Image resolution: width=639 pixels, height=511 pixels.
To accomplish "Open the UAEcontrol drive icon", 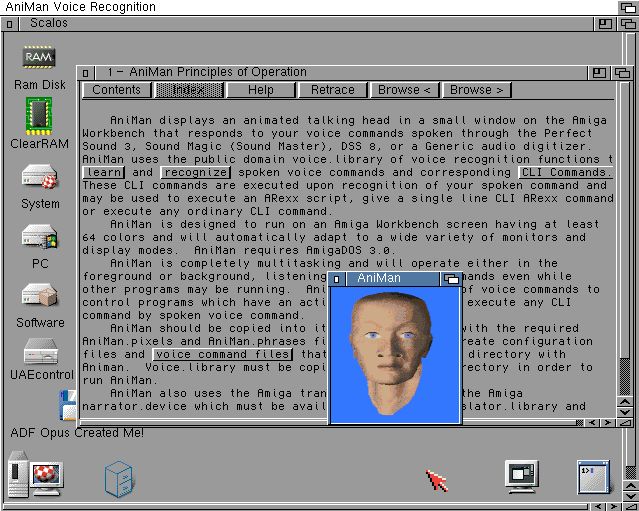I will (x=41, y=350).
